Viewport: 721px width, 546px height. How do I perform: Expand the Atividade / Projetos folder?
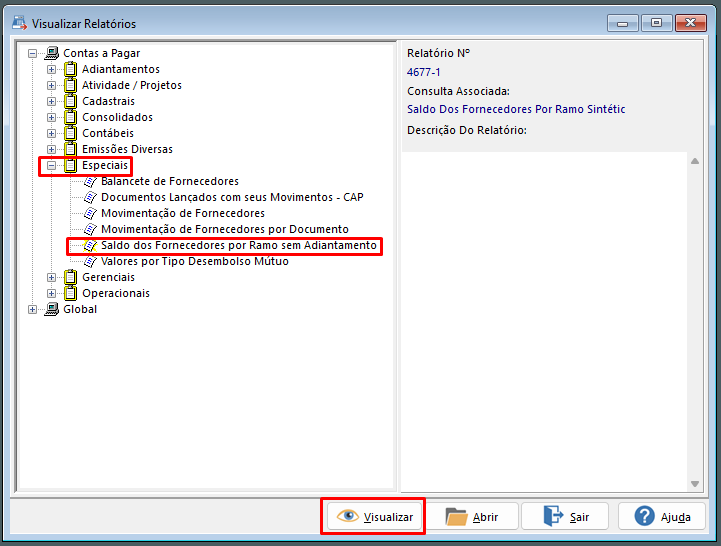coord(52,86)
